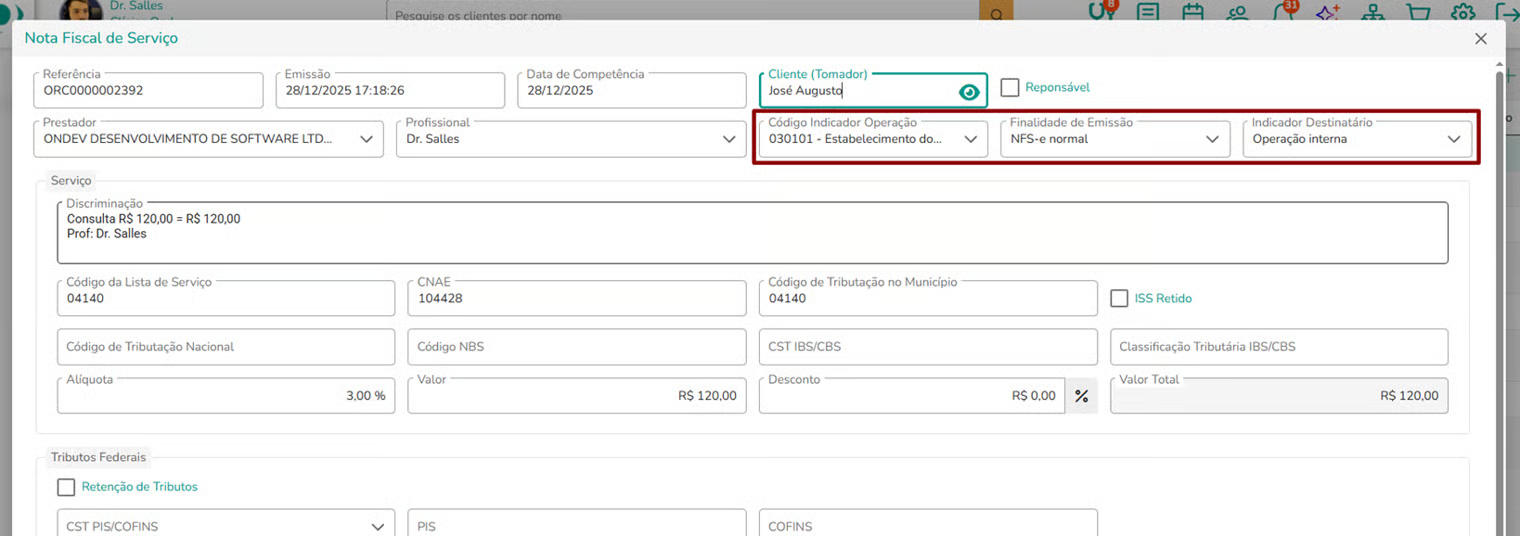Viewport: 1520px width, 536px height.
Task: Open the shopping cart icon
Action: coord(1418,13)
